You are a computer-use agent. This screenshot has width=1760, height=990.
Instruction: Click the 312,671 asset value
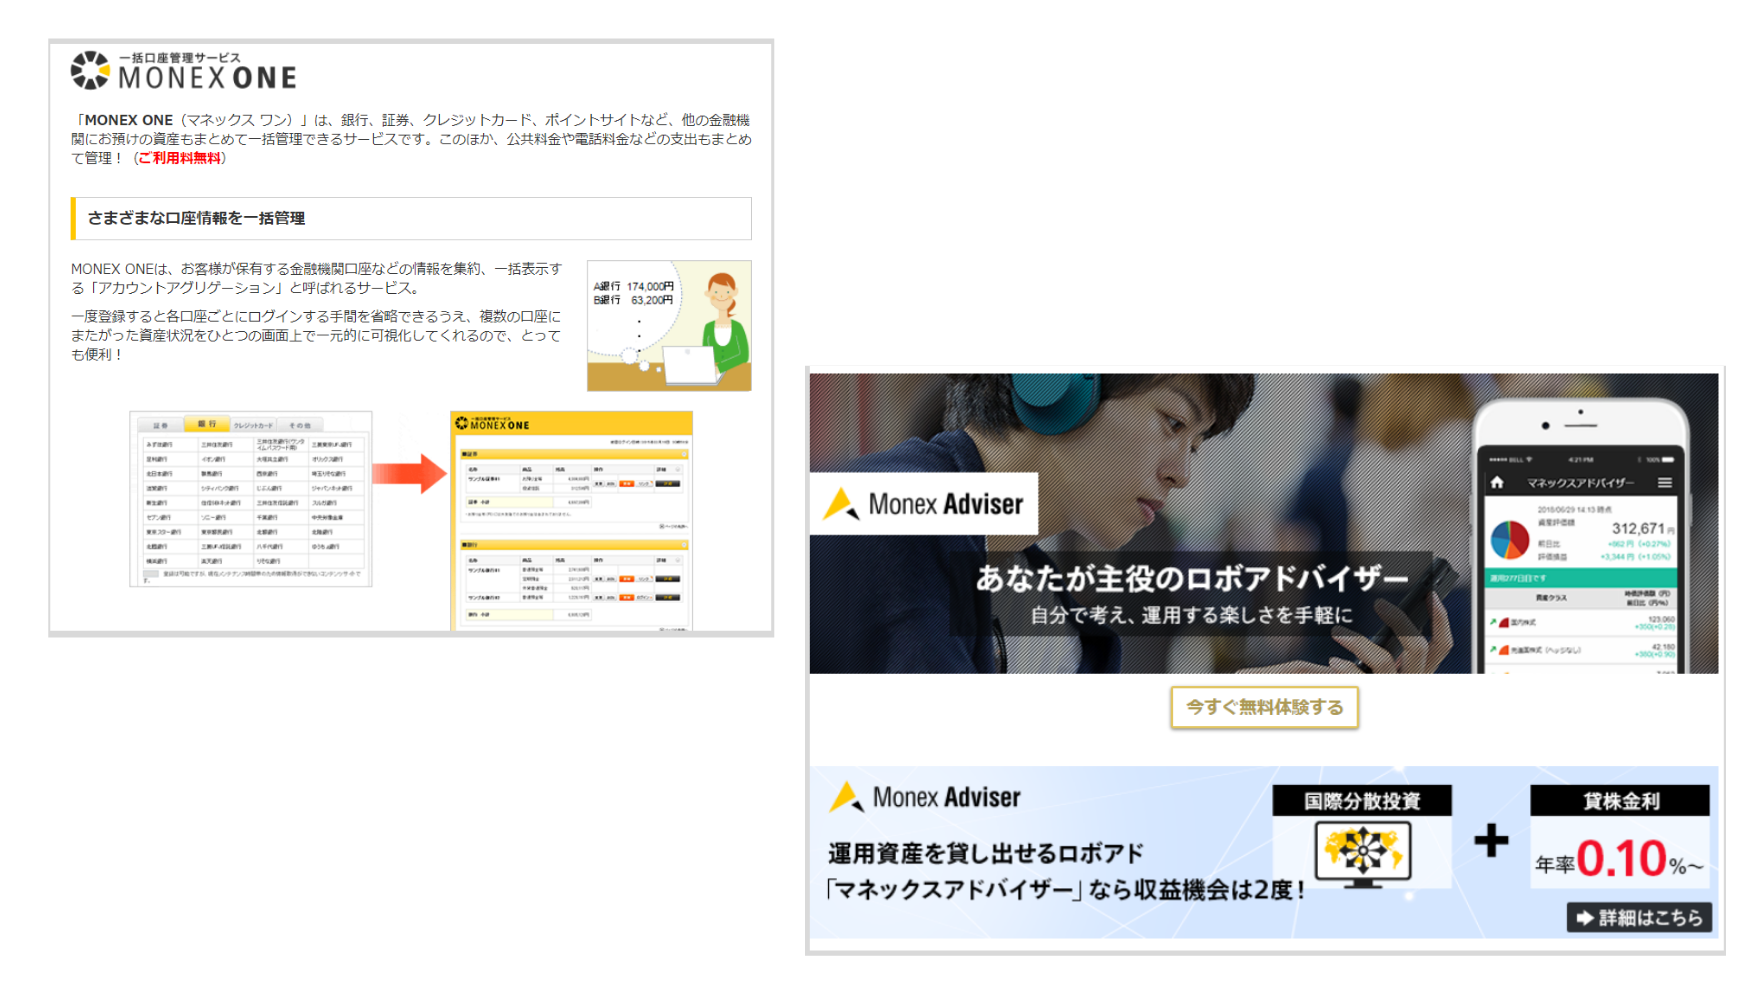click(1638, 528)
